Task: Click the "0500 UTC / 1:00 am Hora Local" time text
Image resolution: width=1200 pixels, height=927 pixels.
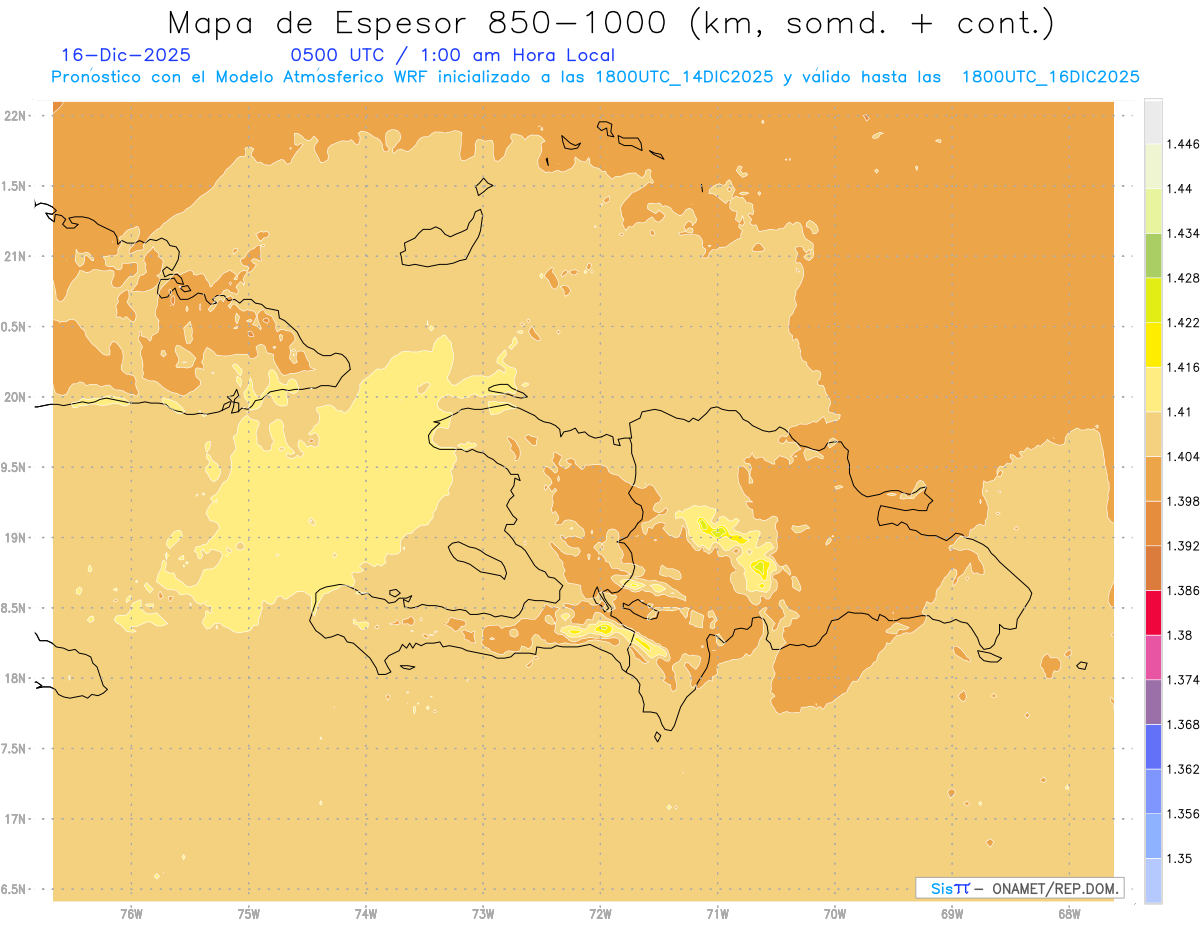Action: pyautogui.click(x=452, y=55)
